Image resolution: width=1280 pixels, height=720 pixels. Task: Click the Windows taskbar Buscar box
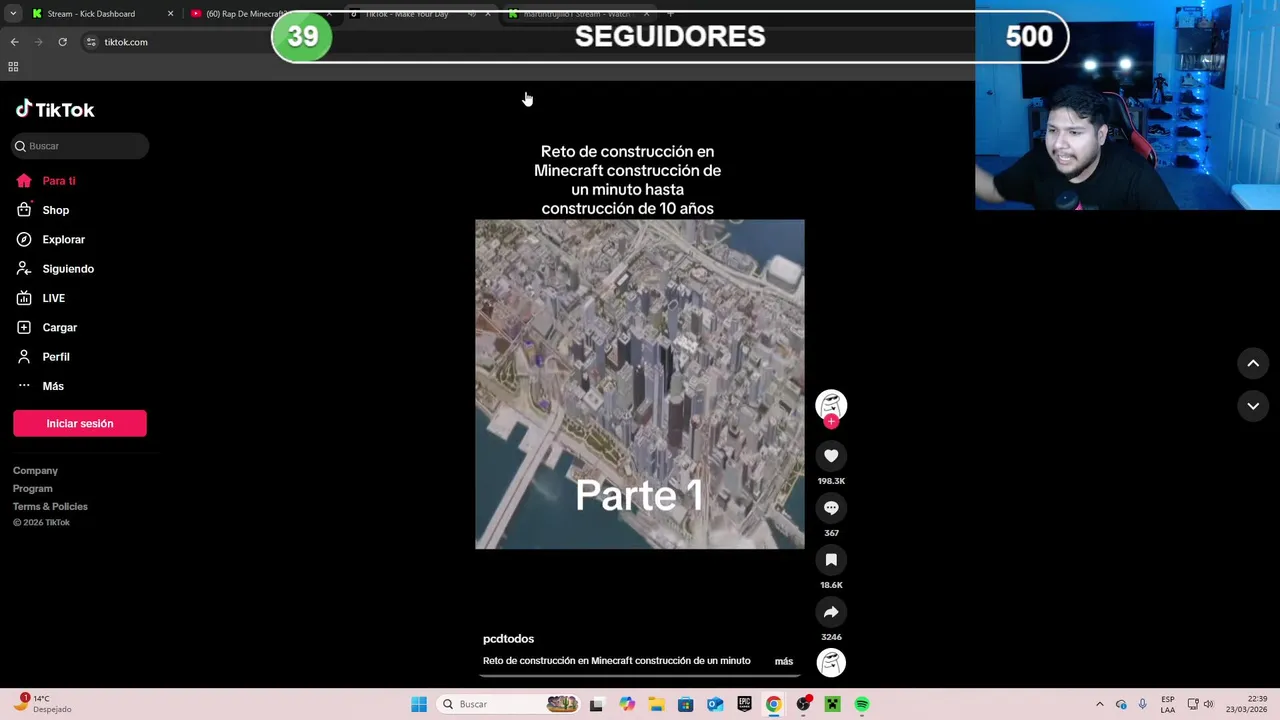(x=510, y=704)
